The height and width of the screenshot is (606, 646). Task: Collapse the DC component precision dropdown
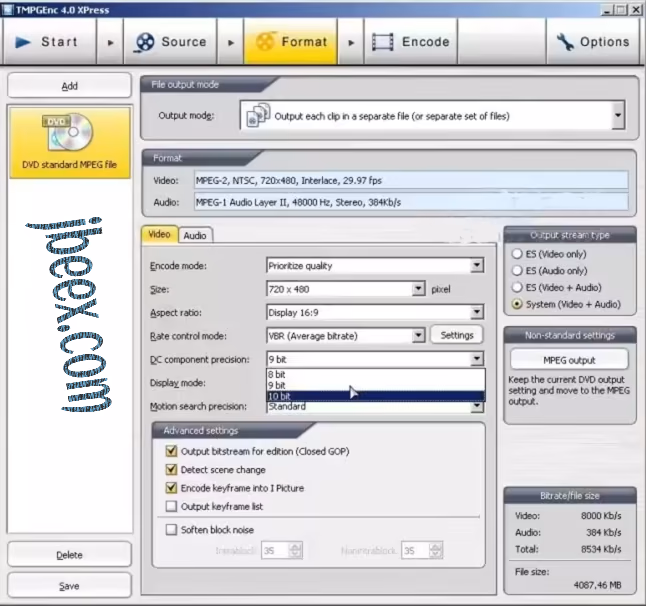tap(477, 359)
